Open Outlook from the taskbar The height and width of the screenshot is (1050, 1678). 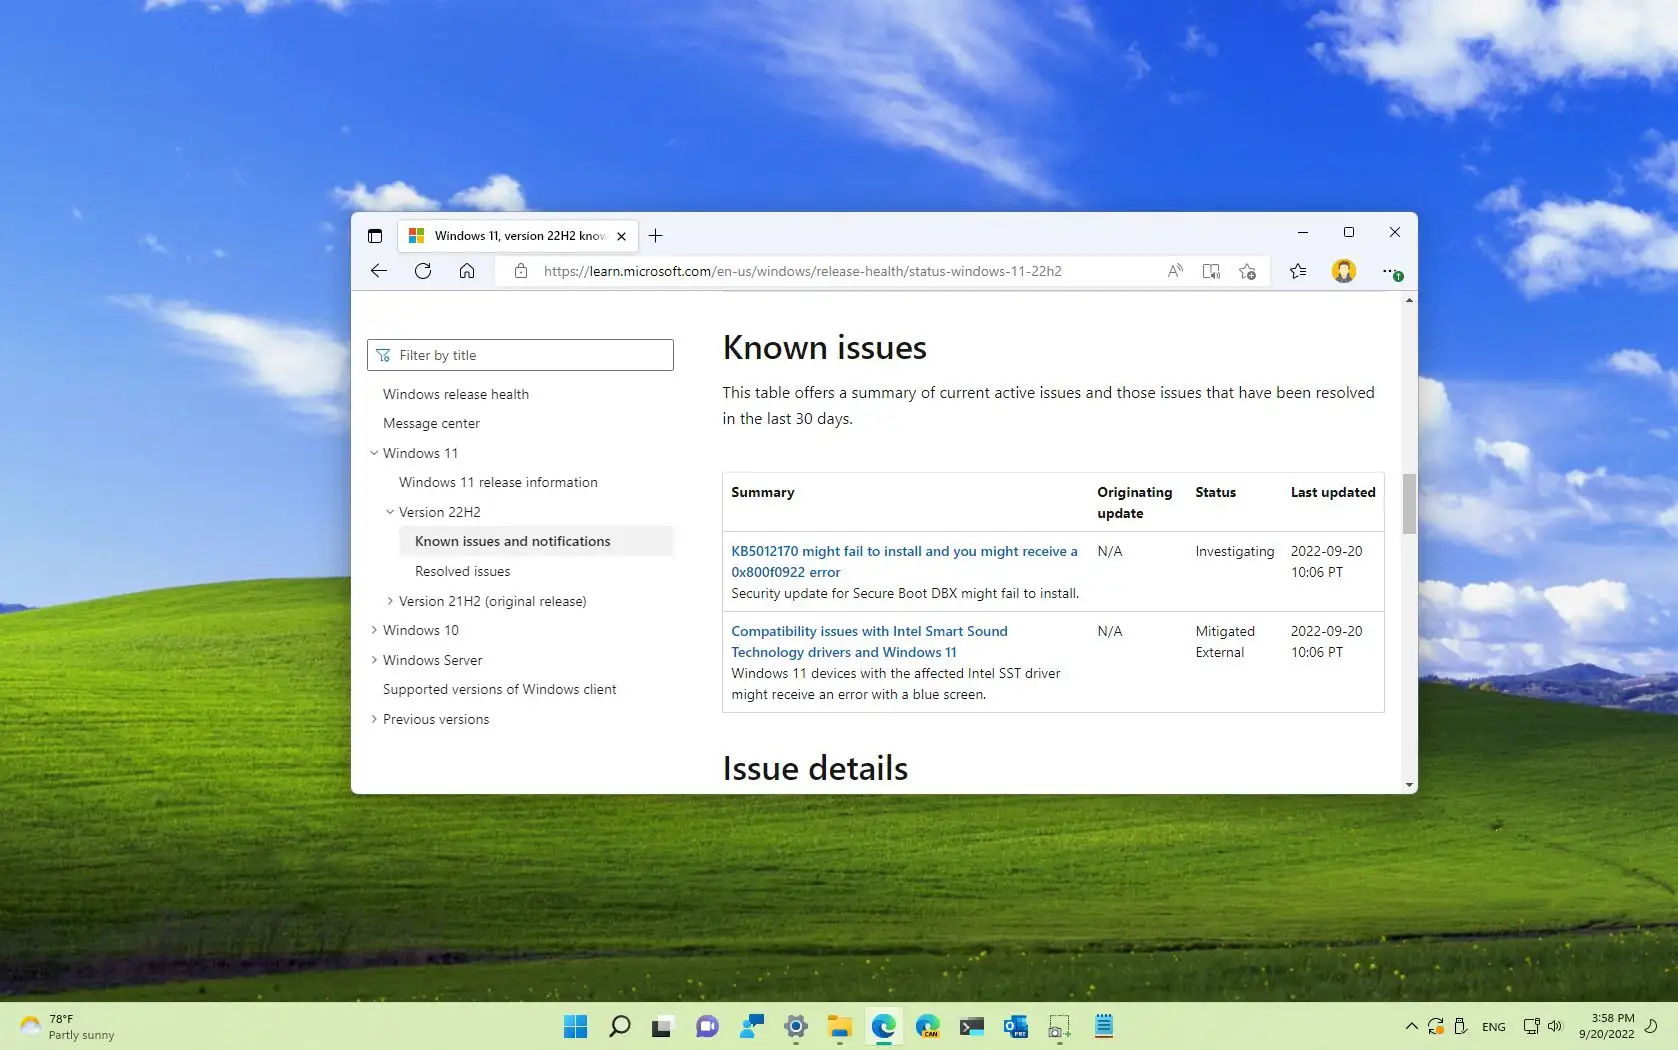1015,1026
